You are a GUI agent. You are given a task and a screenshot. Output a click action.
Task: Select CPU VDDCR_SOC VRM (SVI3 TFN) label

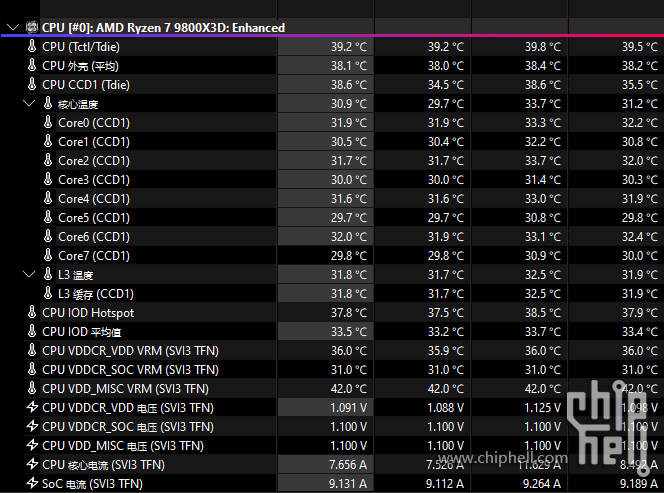pos(130,370)
